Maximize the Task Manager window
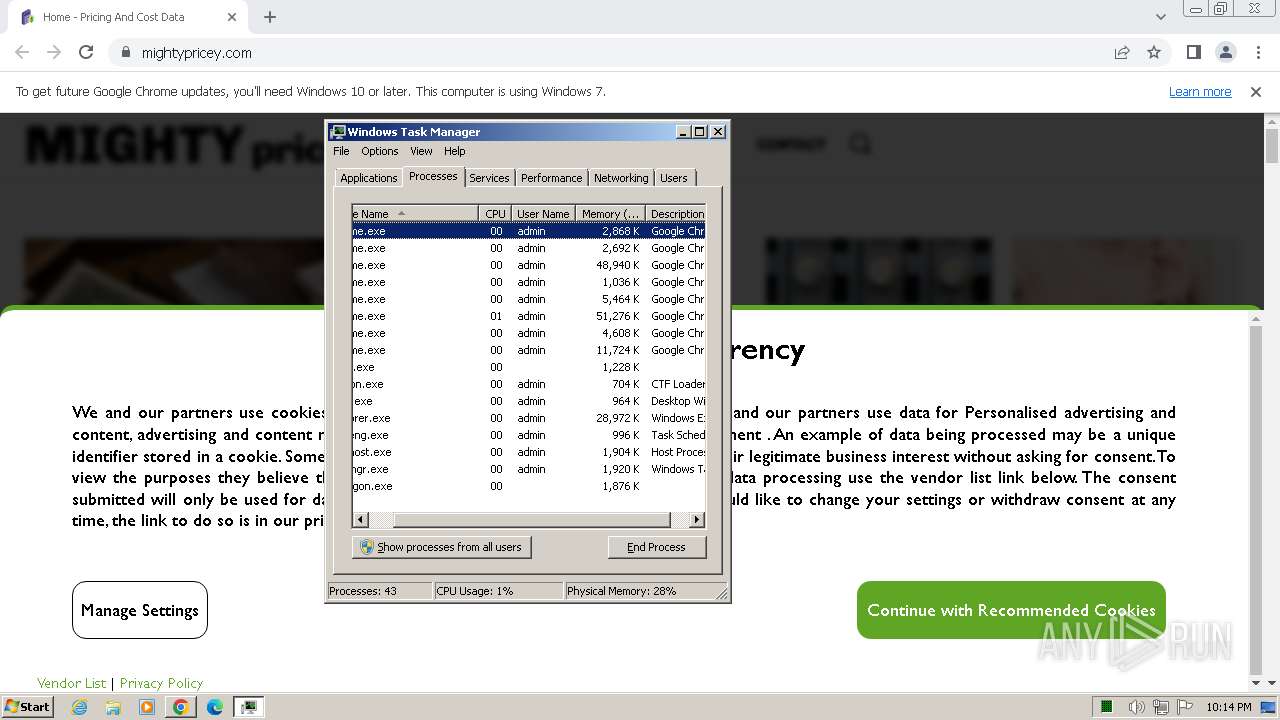 click(699, 132)
